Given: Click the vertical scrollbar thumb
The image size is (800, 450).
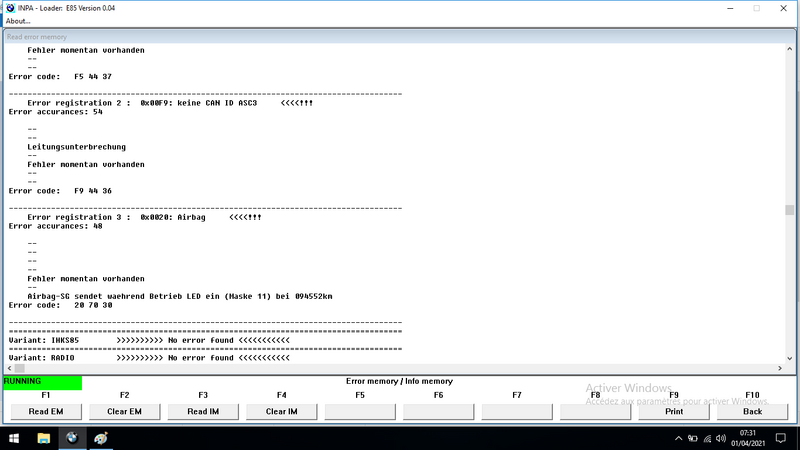Looking at the screenshot, I should (x=790, y=210).
